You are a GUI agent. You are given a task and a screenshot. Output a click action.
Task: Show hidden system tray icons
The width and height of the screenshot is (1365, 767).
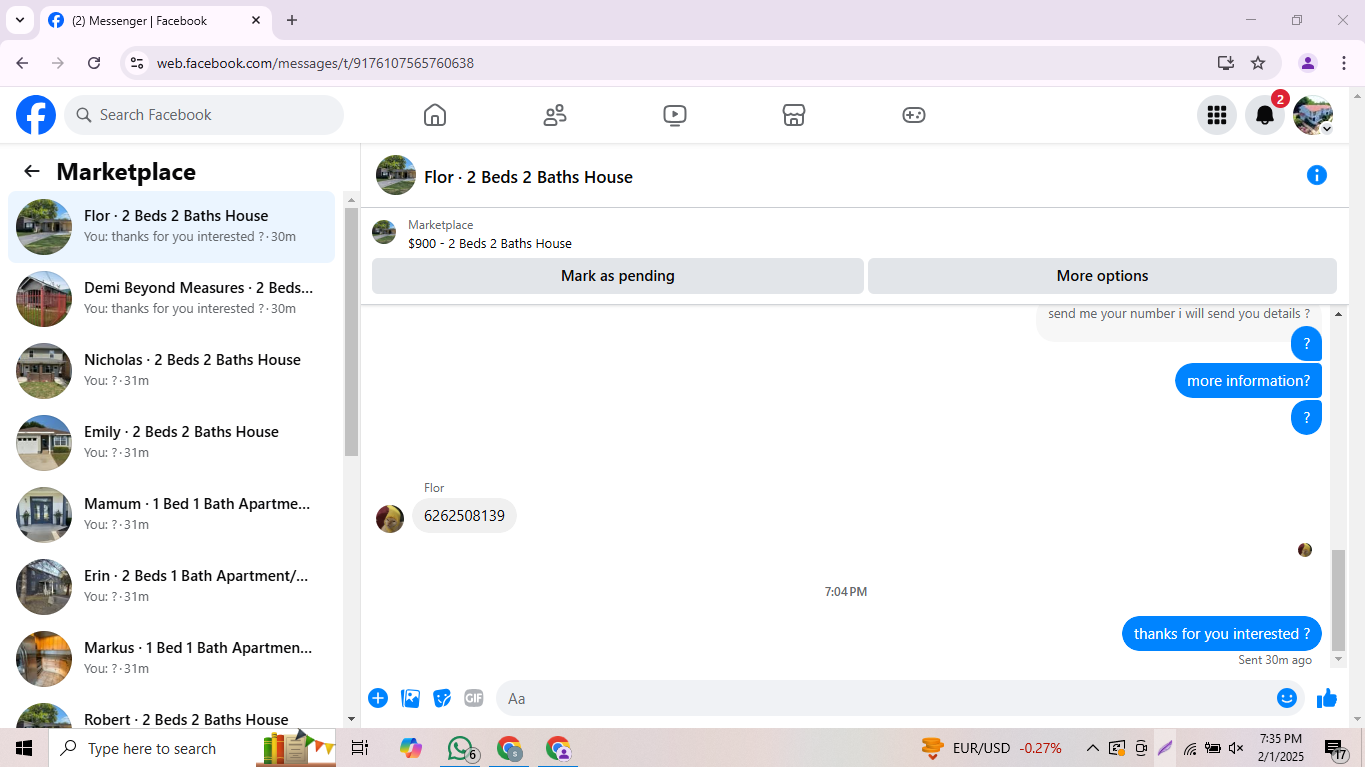1092,748
